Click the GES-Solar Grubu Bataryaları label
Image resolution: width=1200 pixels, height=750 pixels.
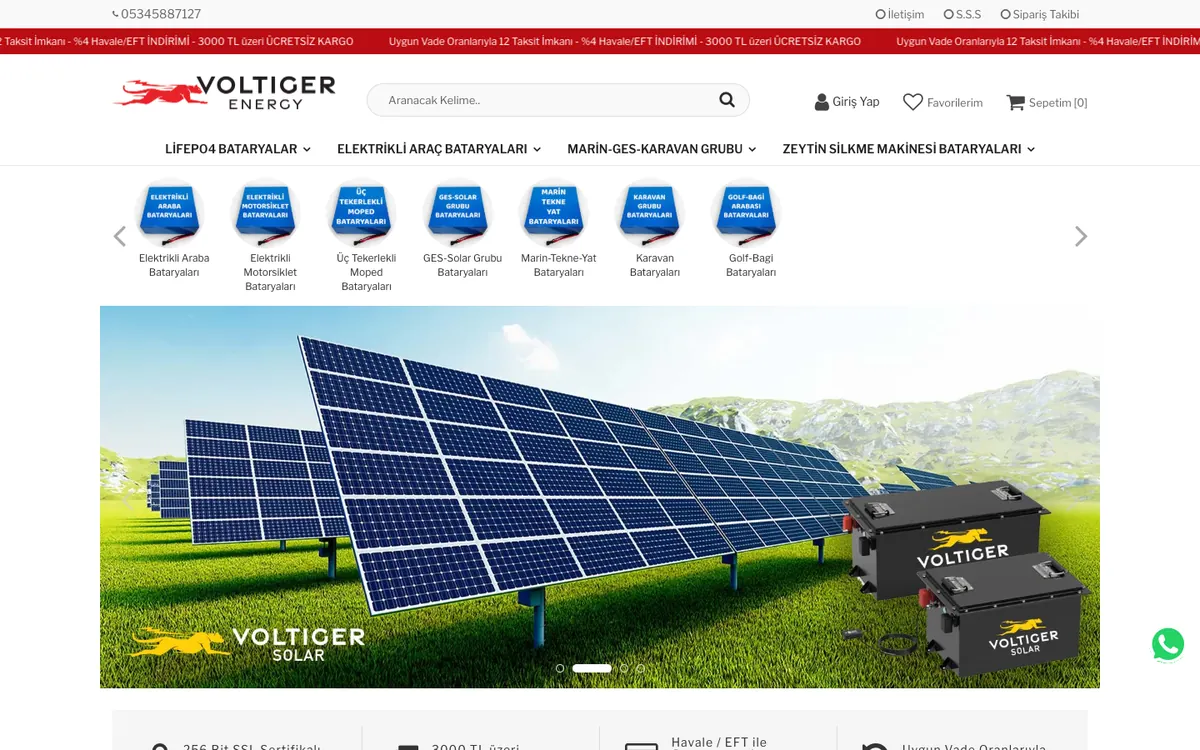[x=462, y=265]
